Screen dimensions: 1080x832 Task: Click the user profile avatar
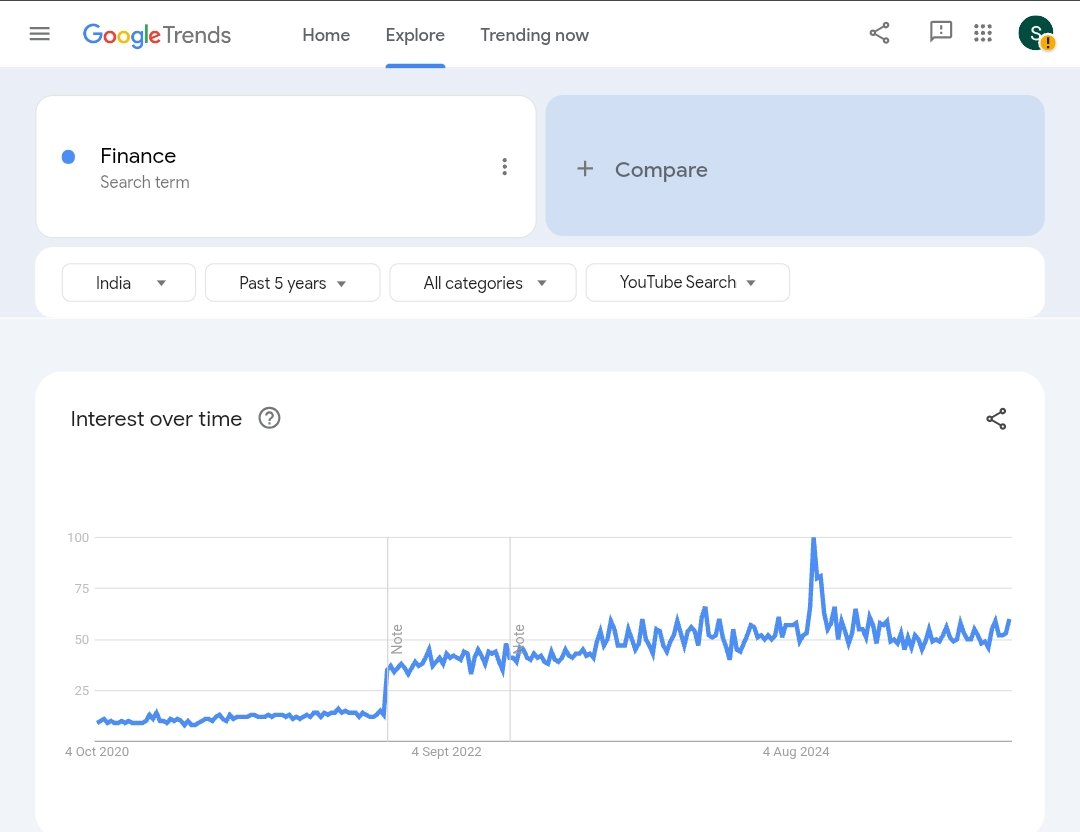[x=1036, y=33]
